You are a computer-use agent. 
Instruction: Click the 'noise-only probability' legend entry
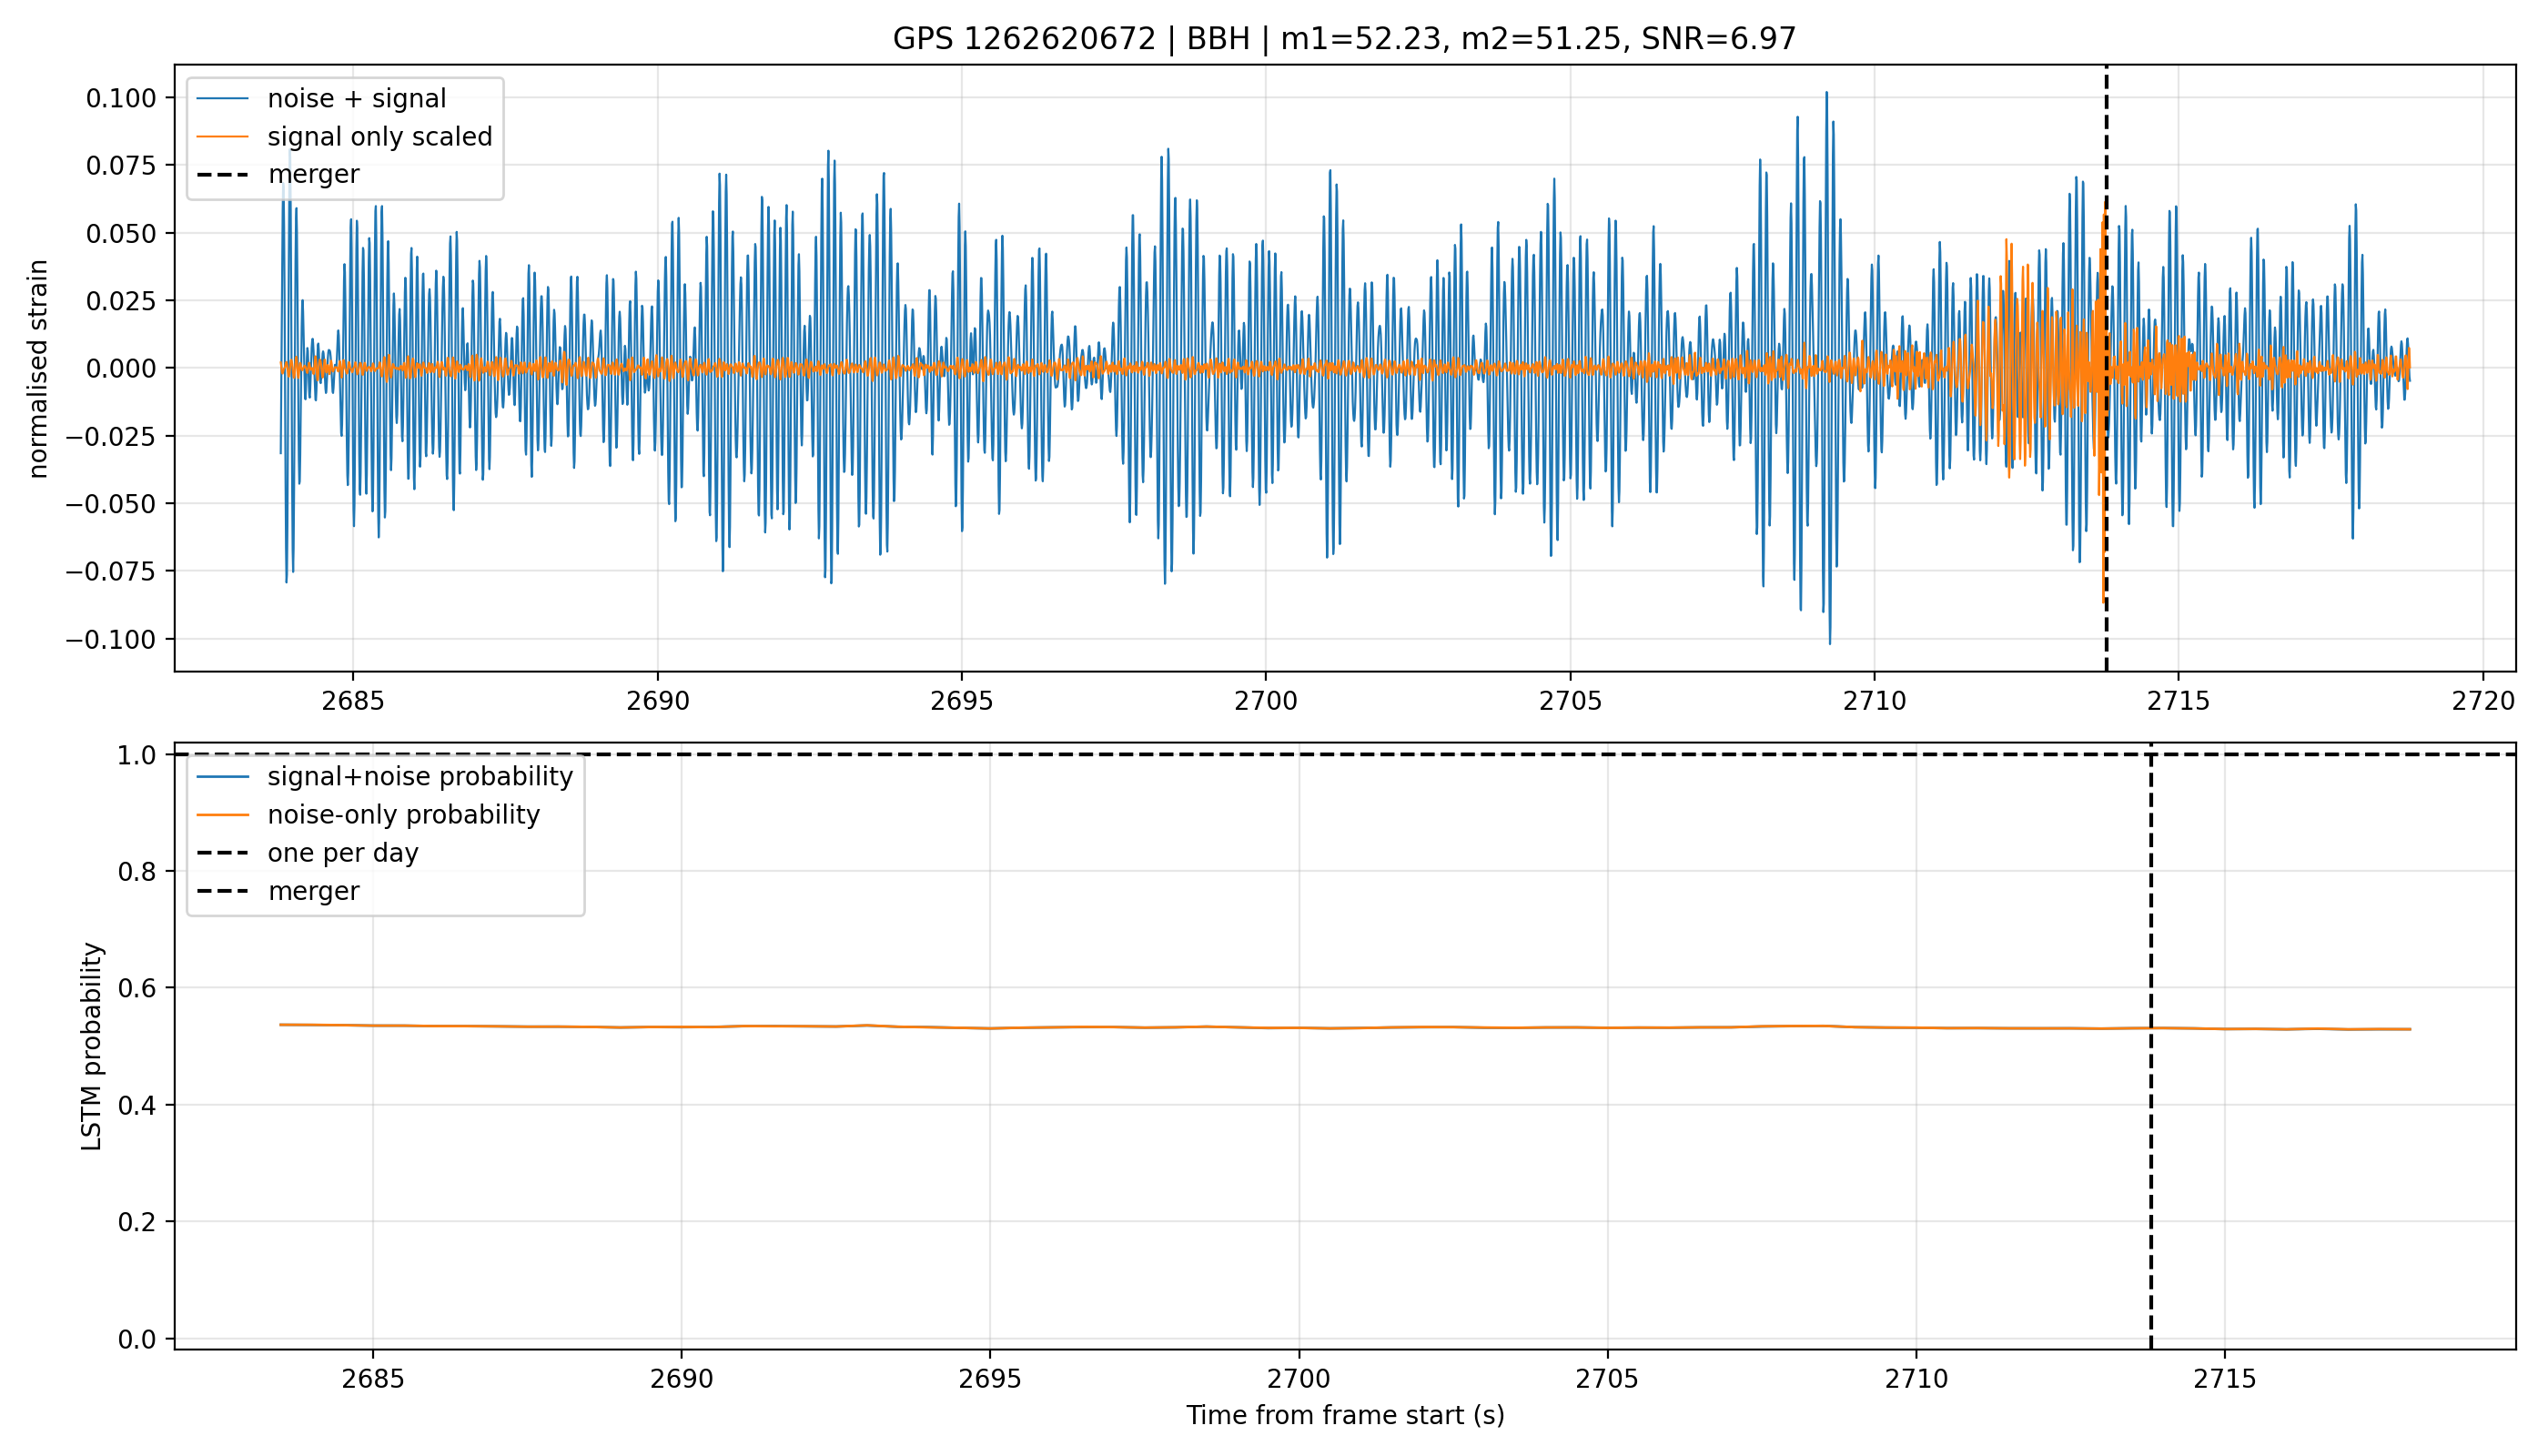[x=403, y=815]
